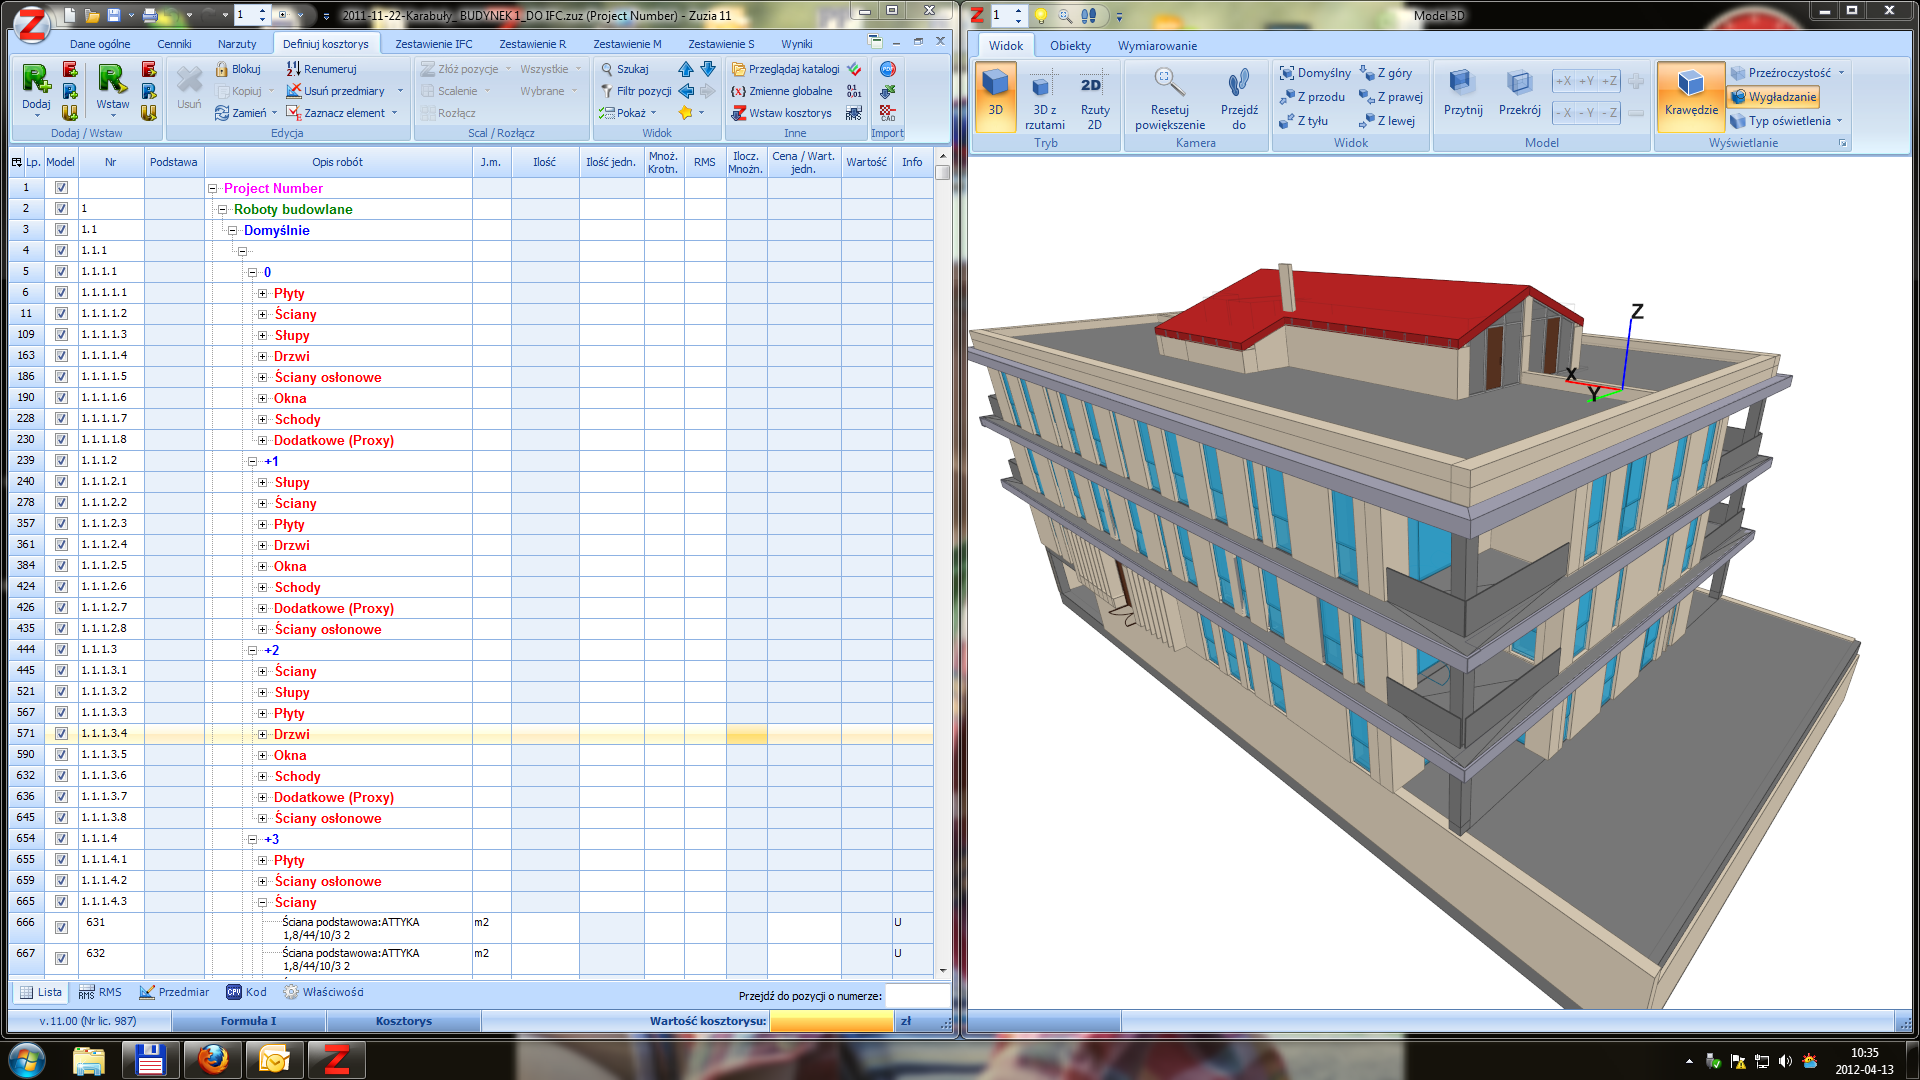
Task: Collapse the Domyślnie node
Action: [232, 231]
